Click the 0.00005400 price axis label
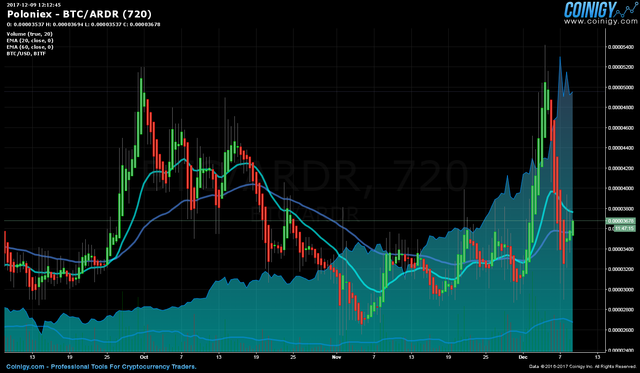Image resolution: width=640 pixels, height=373 pixels. click(621, 47)
